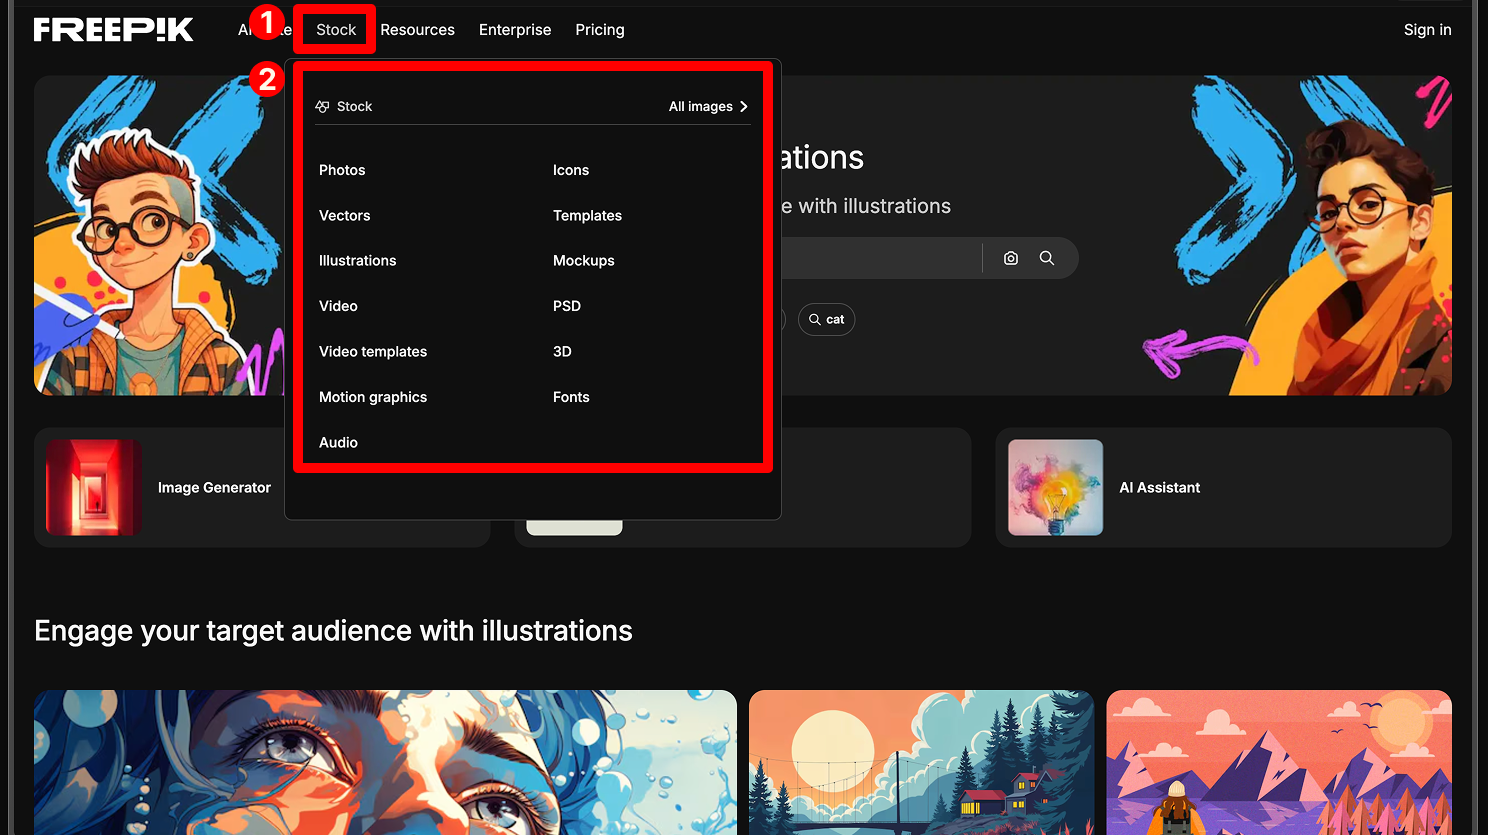Click the Image Generator red thumbnail
The image size is (1488, 835).
tap(93, 487)
